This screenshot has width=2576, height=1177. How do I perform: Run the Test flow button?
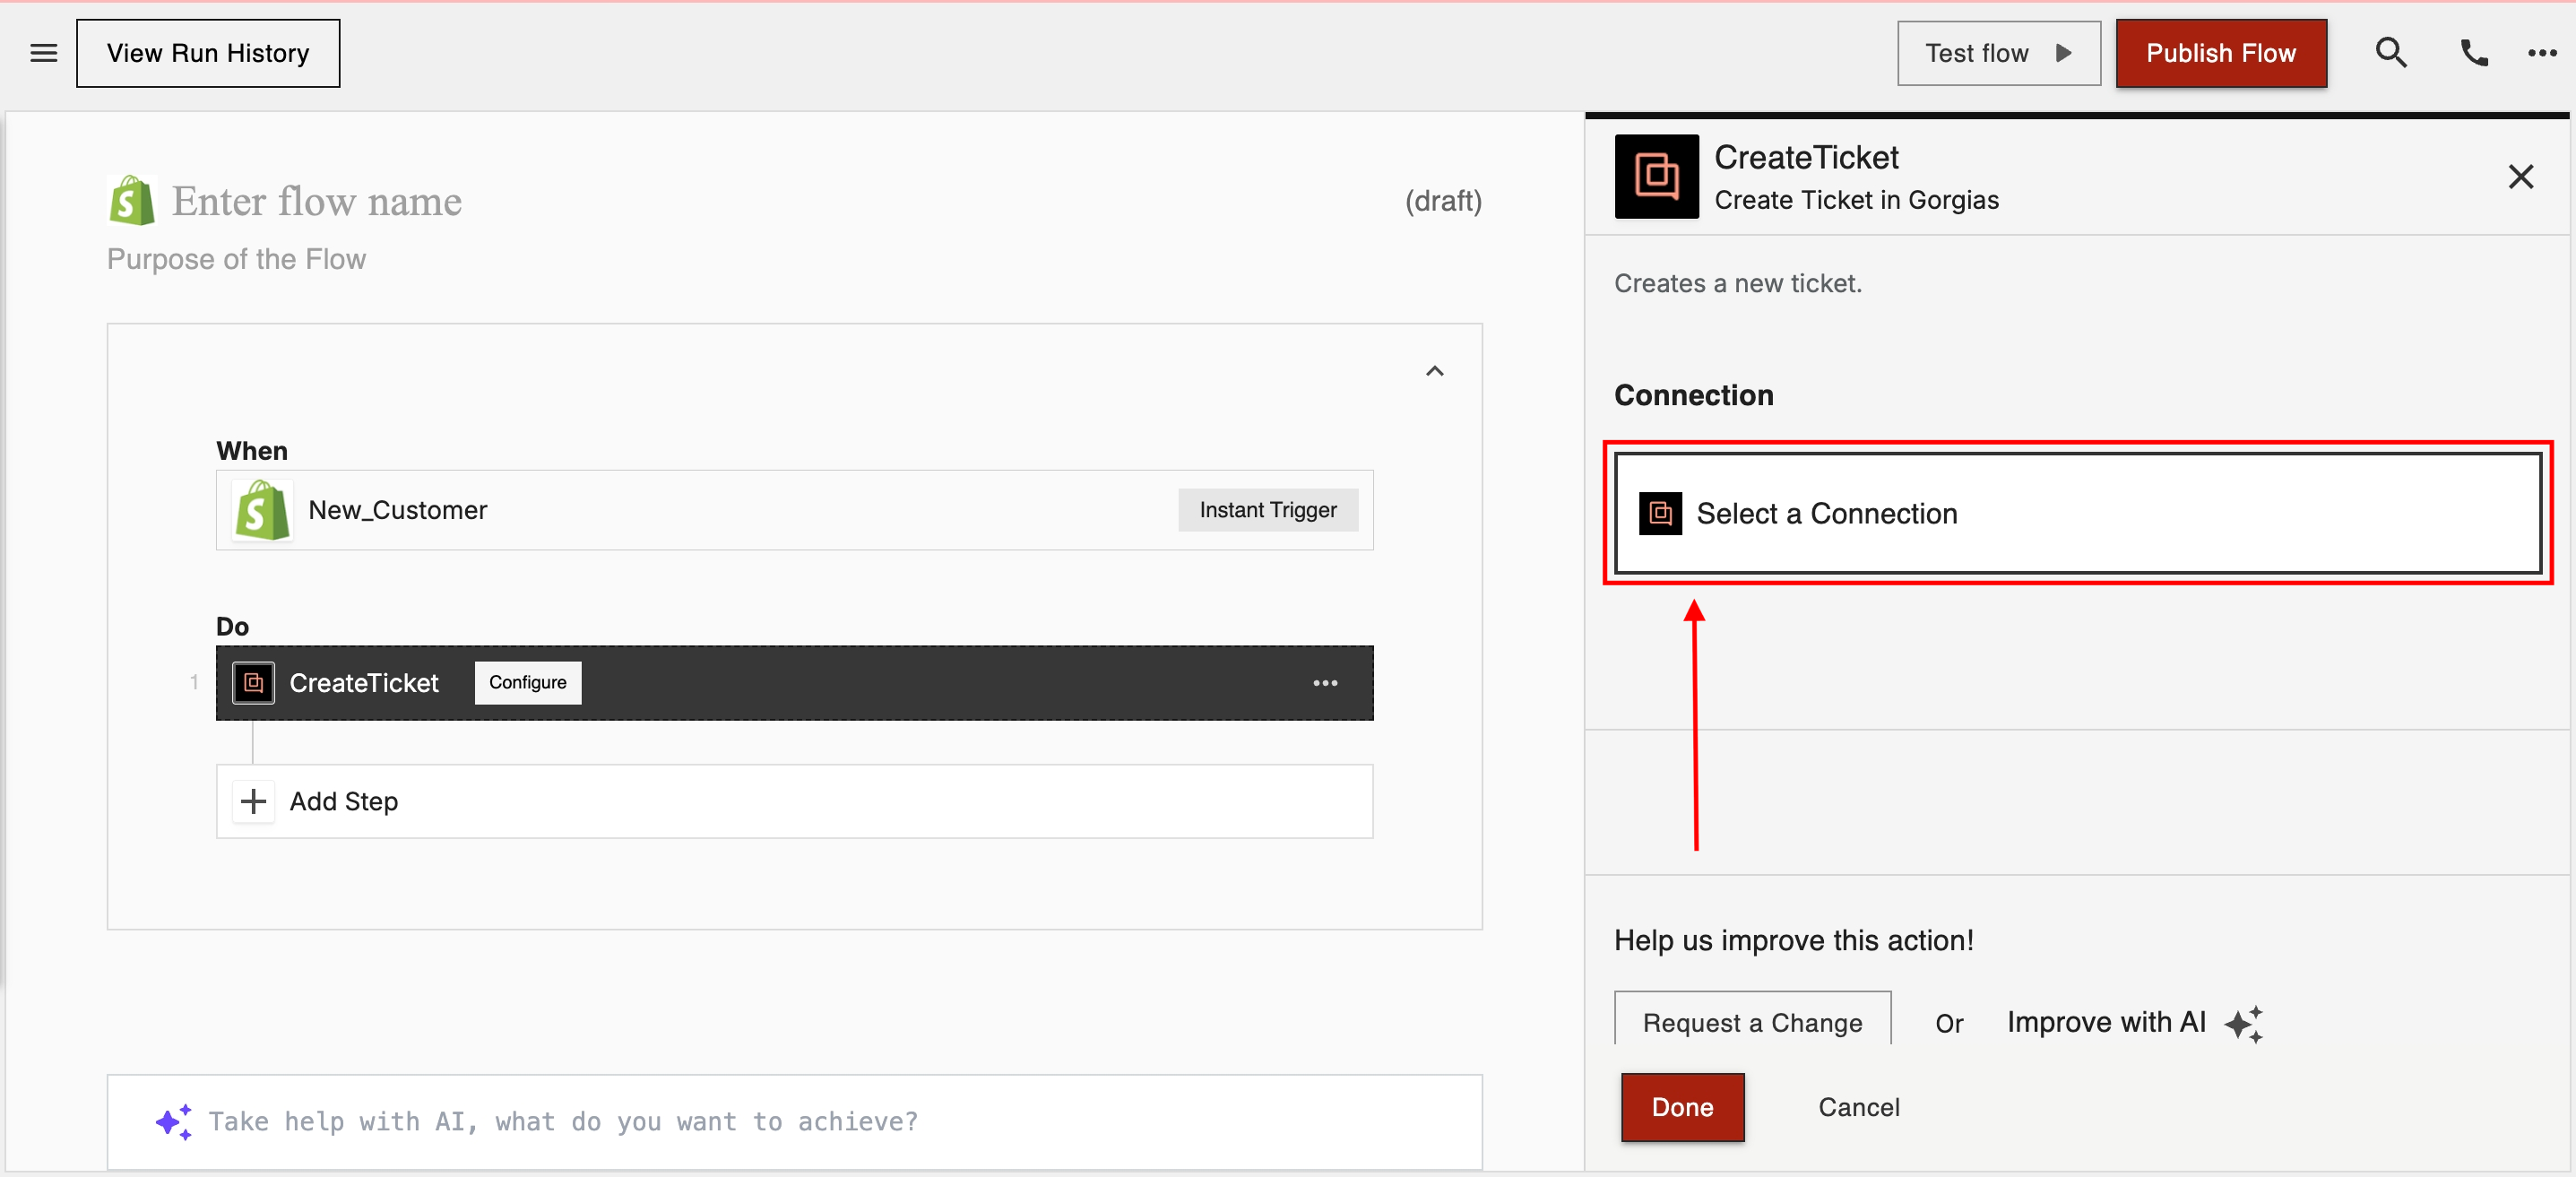click(x=1998, y=53)
